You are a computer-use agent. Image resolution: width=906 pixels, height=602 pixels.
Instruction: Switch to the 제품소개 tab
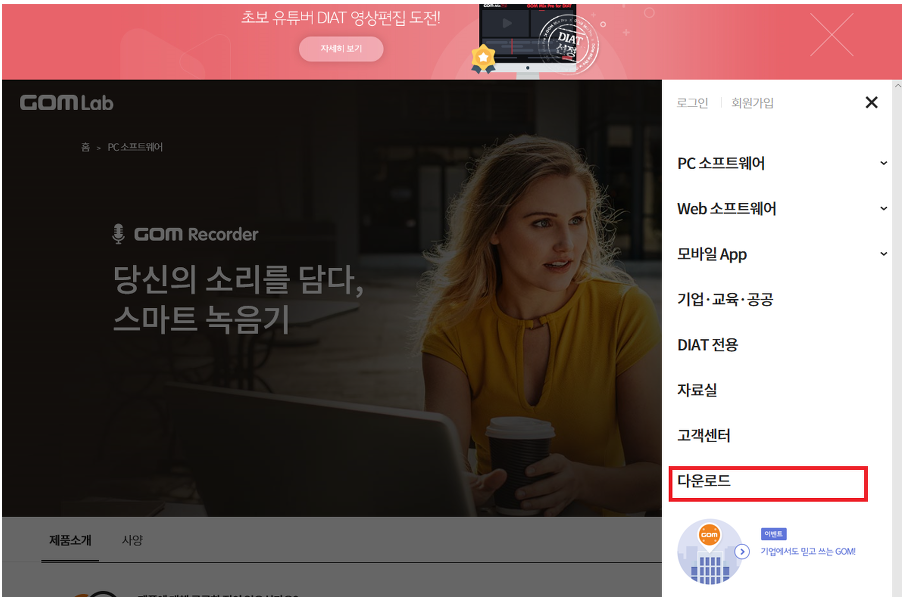click(70, 540)
